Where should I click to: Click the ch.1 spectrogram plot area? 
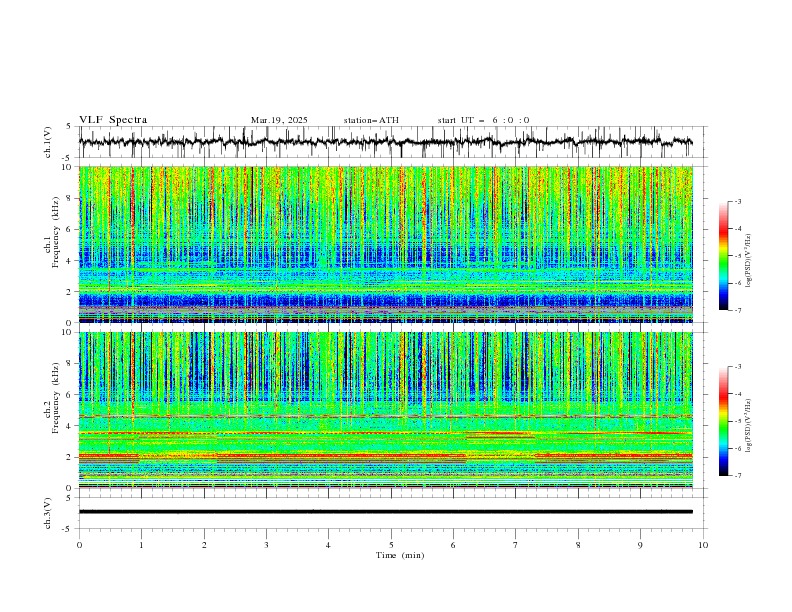[385, 244]
